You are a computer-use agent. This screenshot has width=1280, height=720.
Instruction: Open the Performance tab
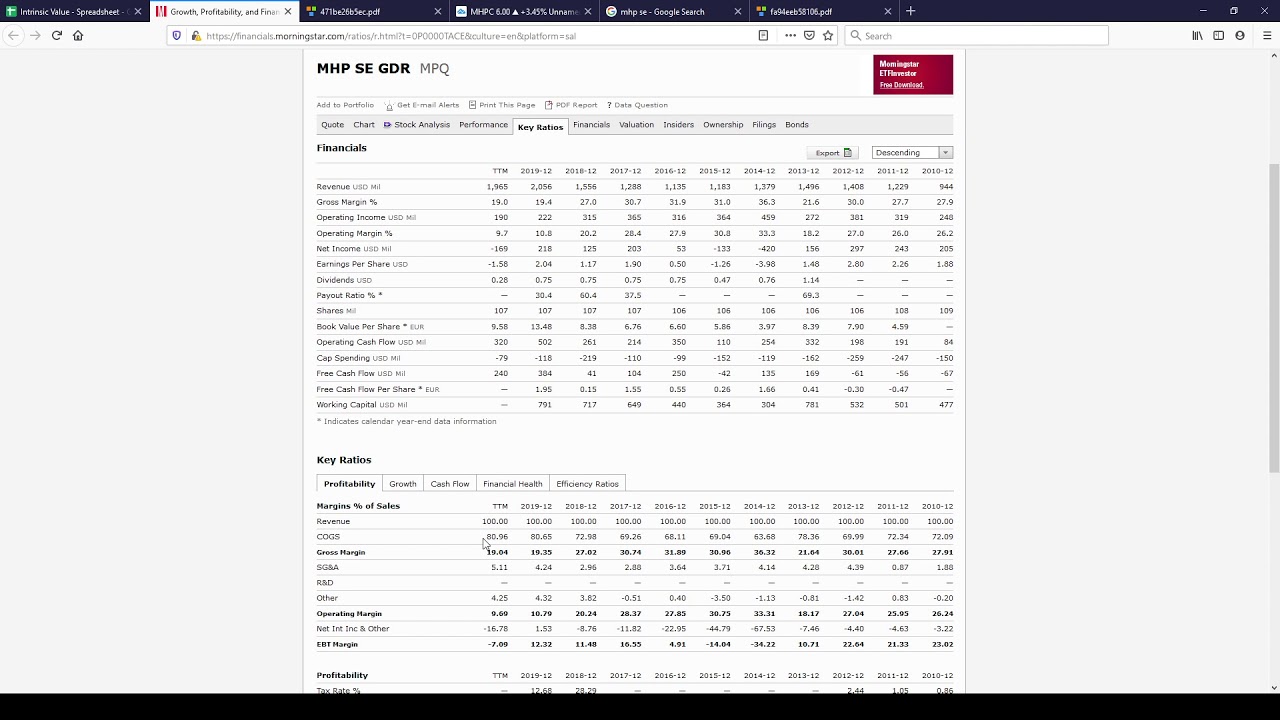coord(483,125)
